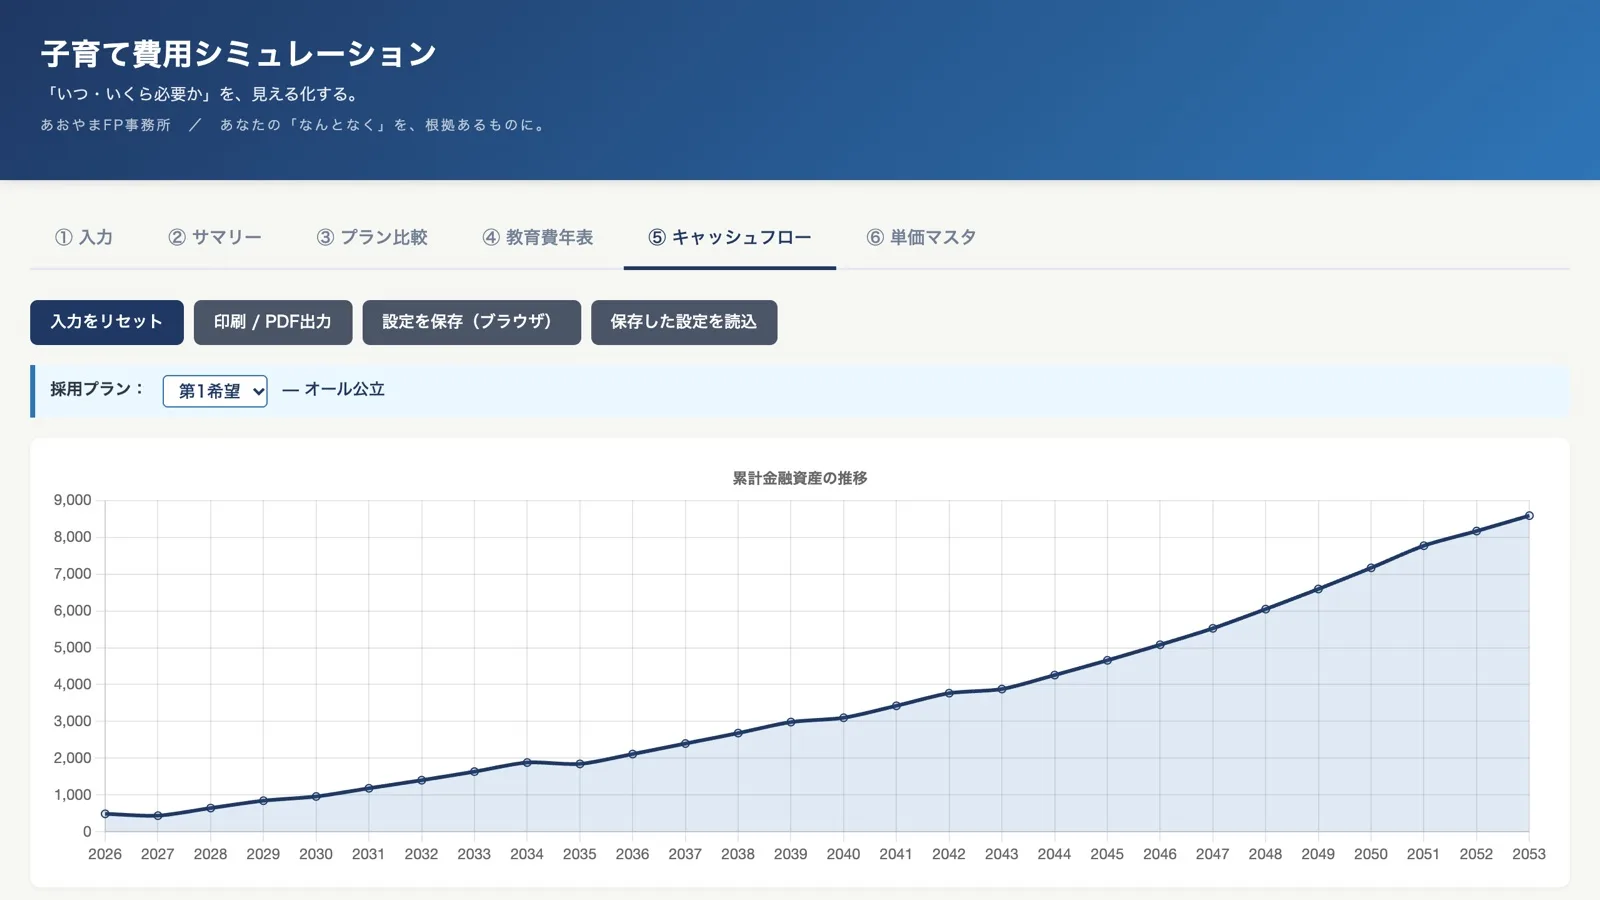Click the ⑤ キャッシュフロー tab
Screen dimensions: 1600x900
point(730,238)
